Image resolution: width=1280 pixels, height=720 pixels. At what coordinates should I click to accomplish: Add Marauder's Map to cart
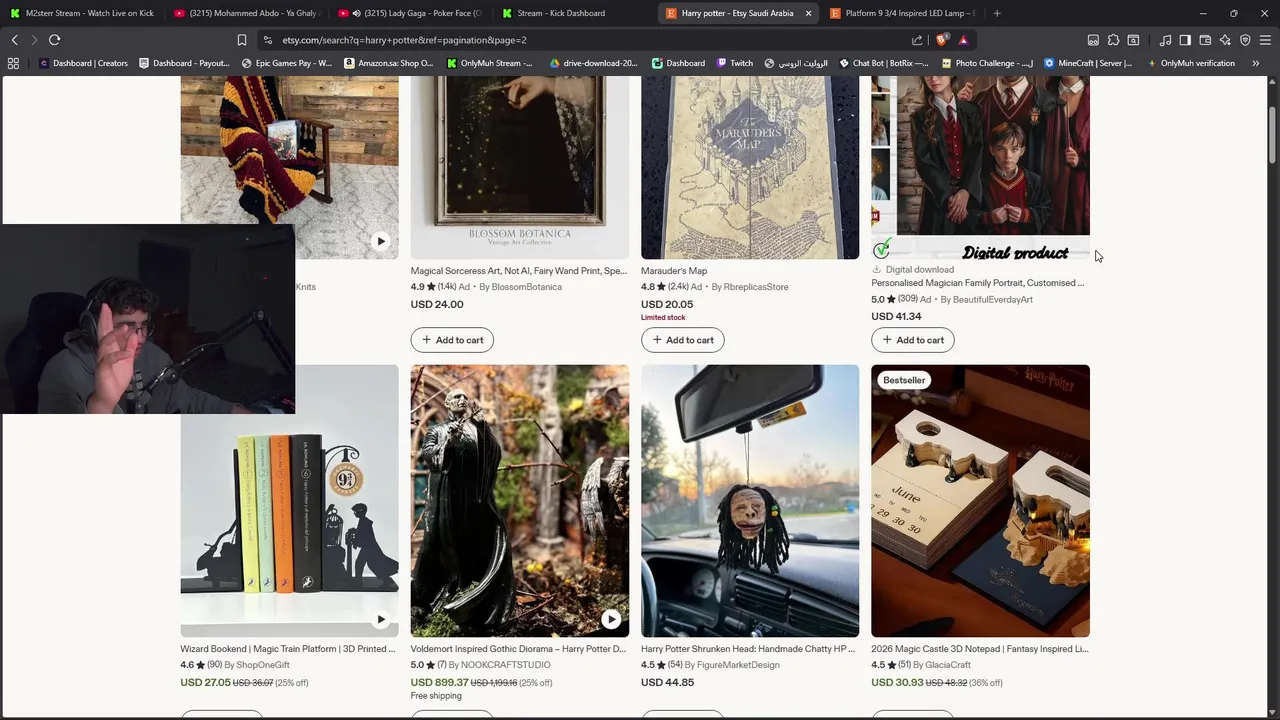coord(682,340)
